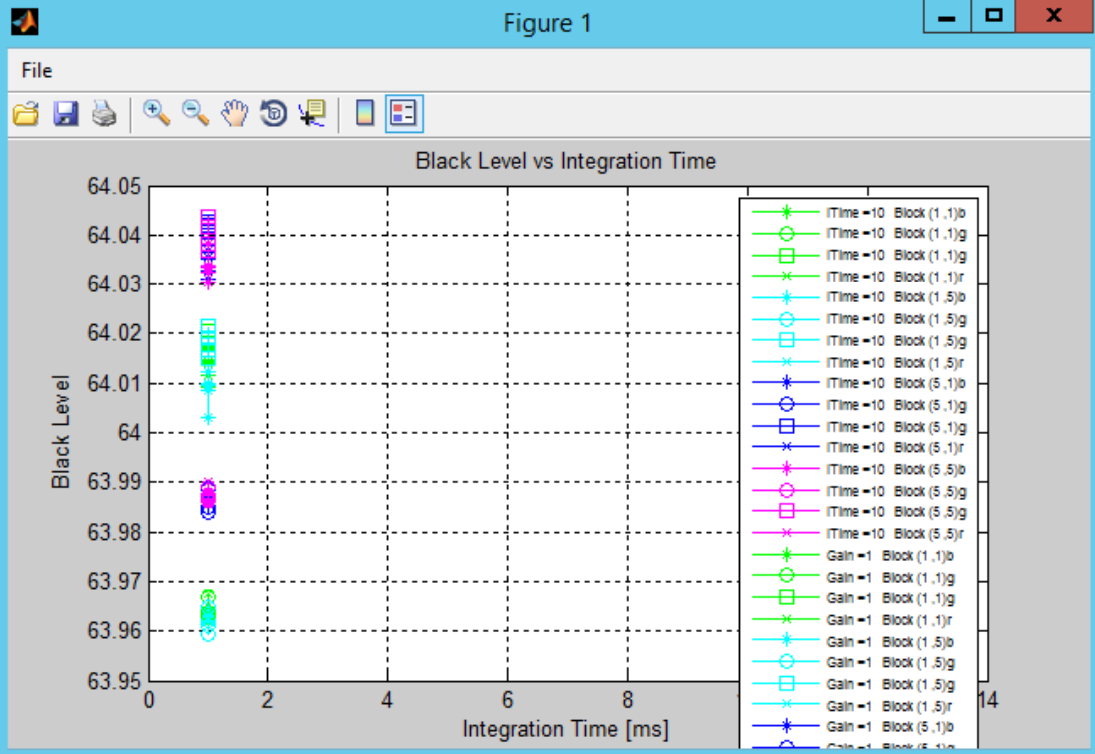Toggle the Insert Colorbar button
Viewport: 1095px width, 754px height.
pyautogui.click(x=366, y=114)
